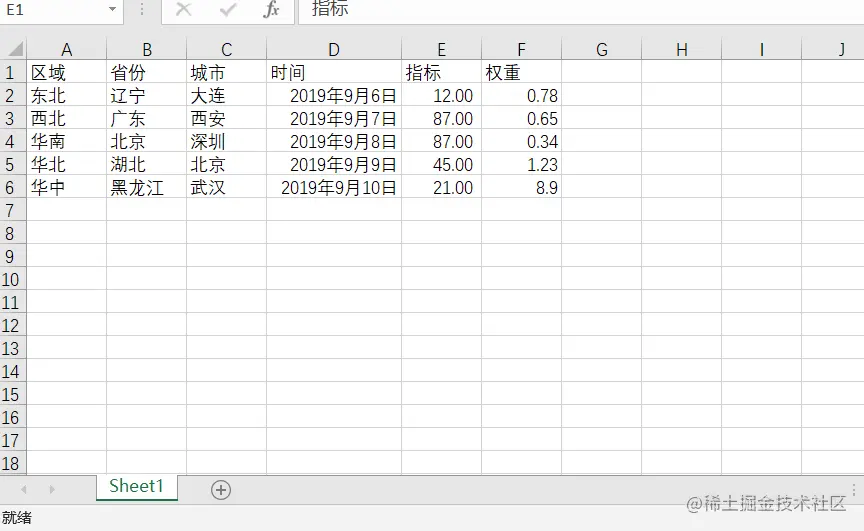Select the cell with value 21.00
This screenshot has width=864, height=531.
[x=441, y=188]
